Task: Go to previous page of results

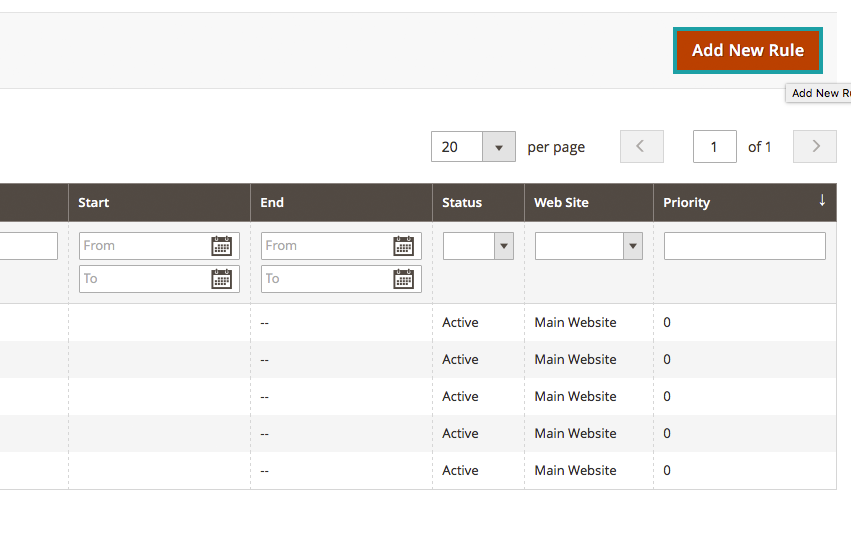Action: coord(641,147)
